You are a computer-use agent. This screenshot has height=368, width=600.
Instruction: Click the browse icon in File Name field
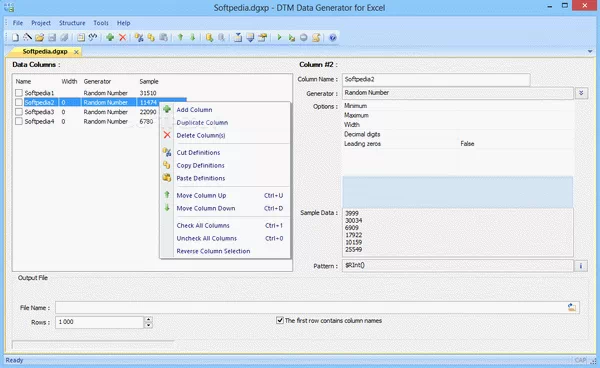coord(572,307)
